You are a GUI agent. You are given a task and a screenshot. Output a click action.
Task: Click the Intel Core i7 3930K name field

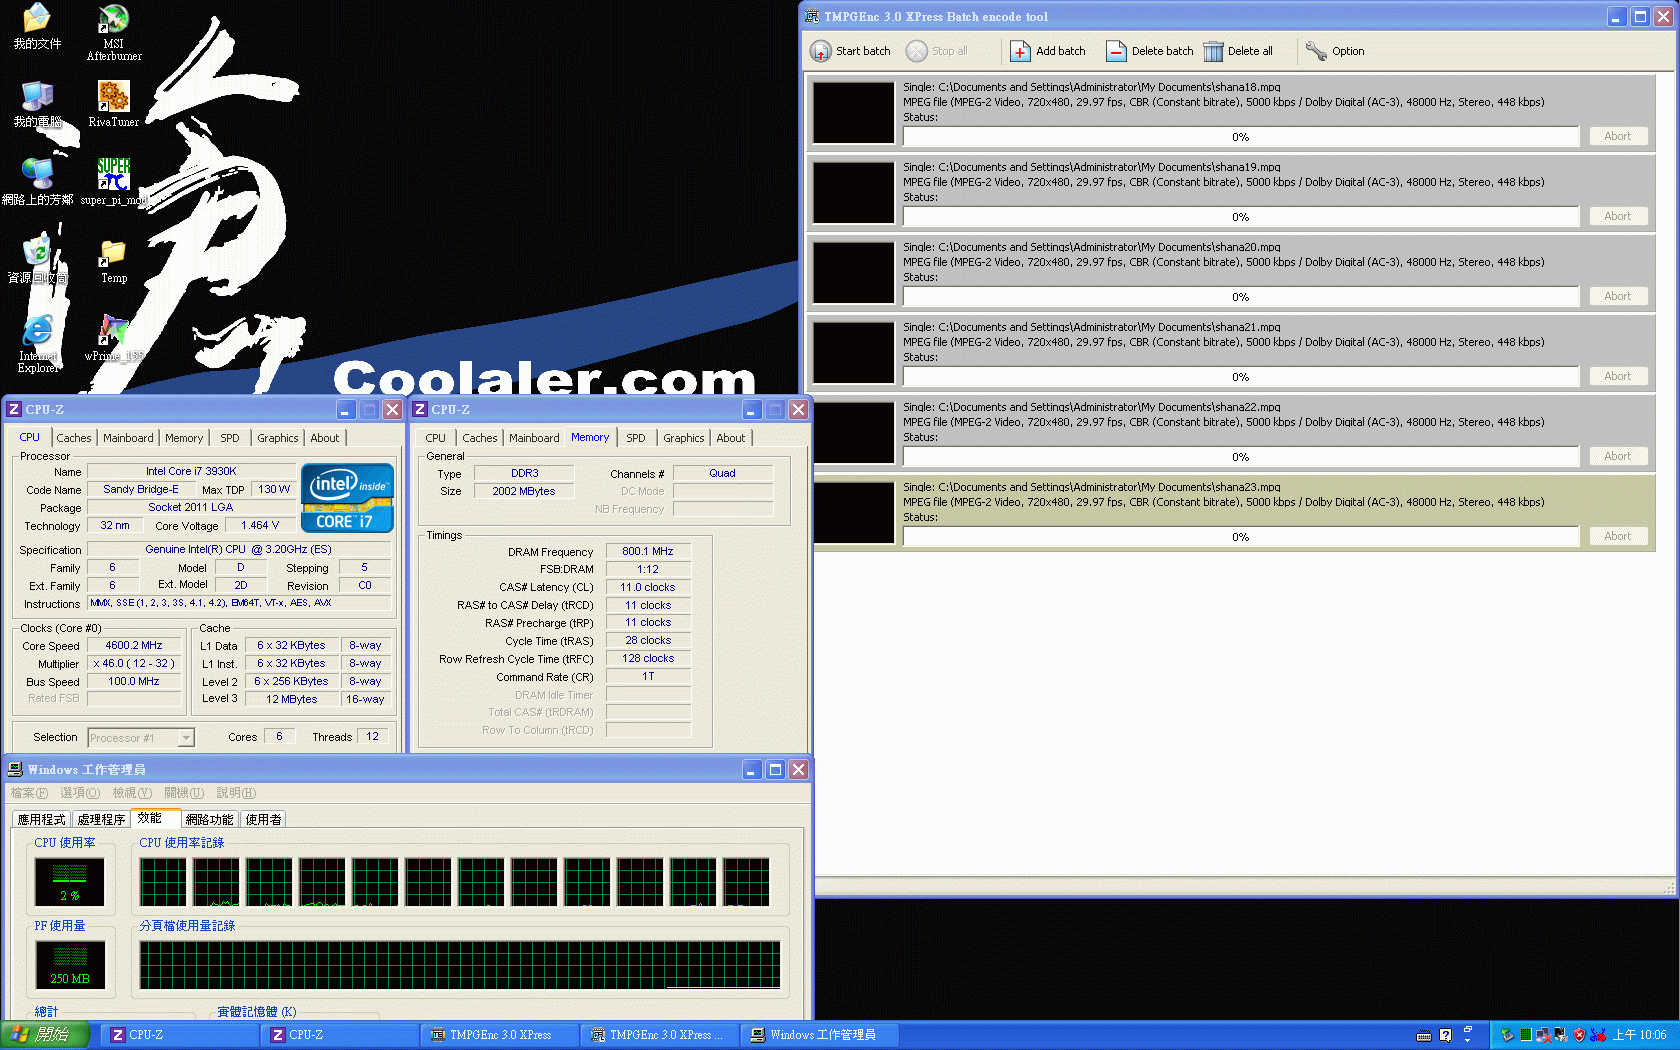[191, 471]
